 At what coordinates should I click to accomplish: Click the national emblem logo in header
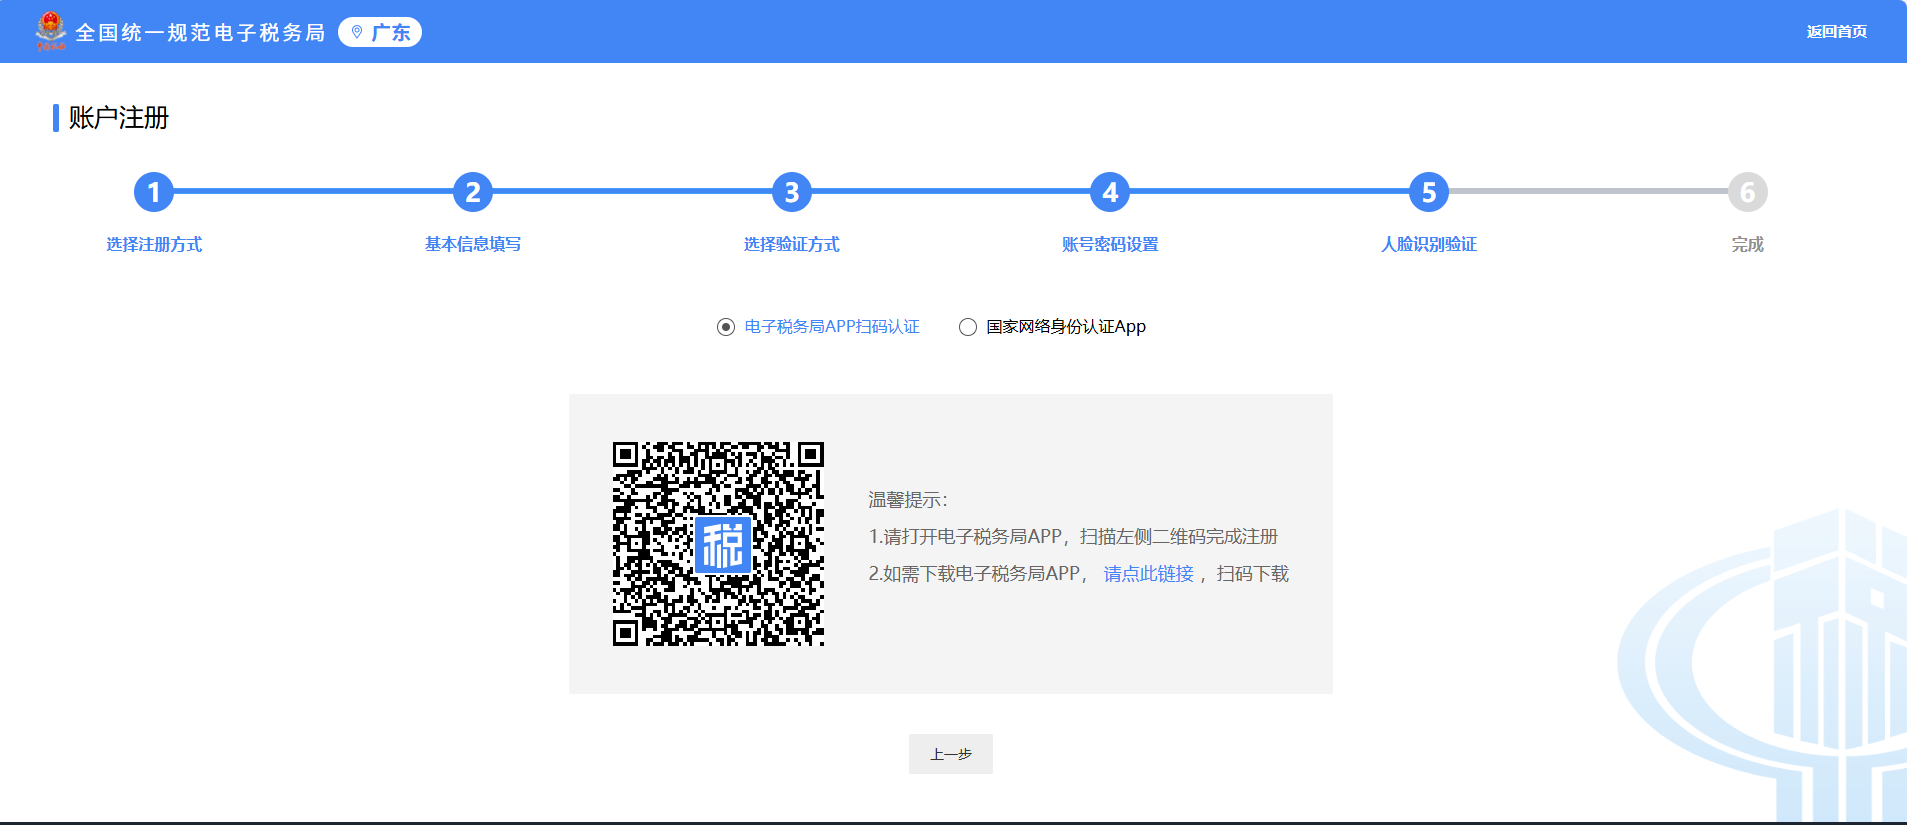[x=50, y=31]
